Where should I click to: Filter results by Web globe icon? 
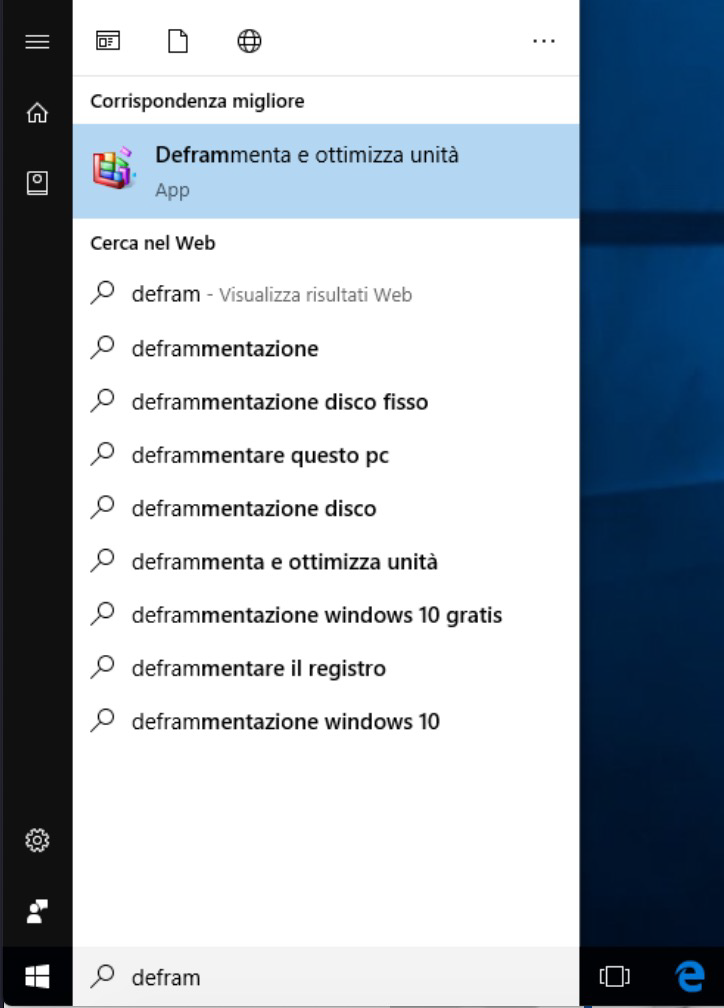(249, 41)
